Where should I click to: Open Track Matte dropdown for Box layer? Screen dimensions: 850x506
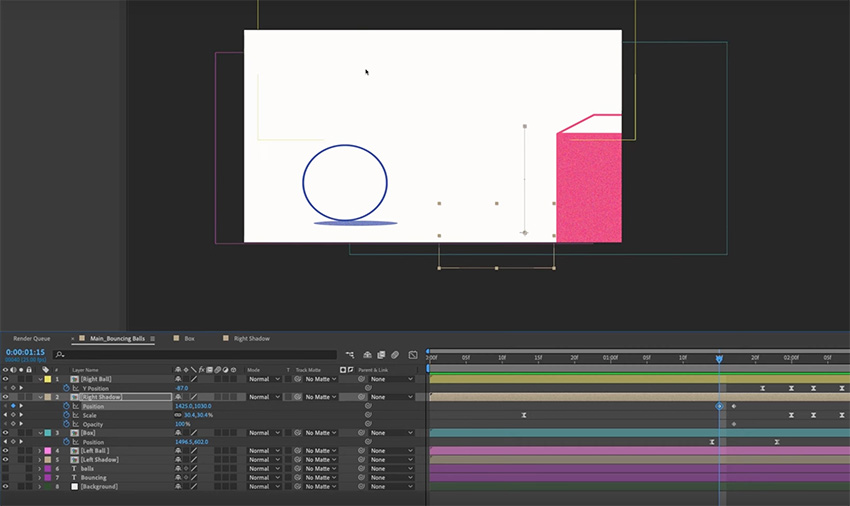coord(320,433)
